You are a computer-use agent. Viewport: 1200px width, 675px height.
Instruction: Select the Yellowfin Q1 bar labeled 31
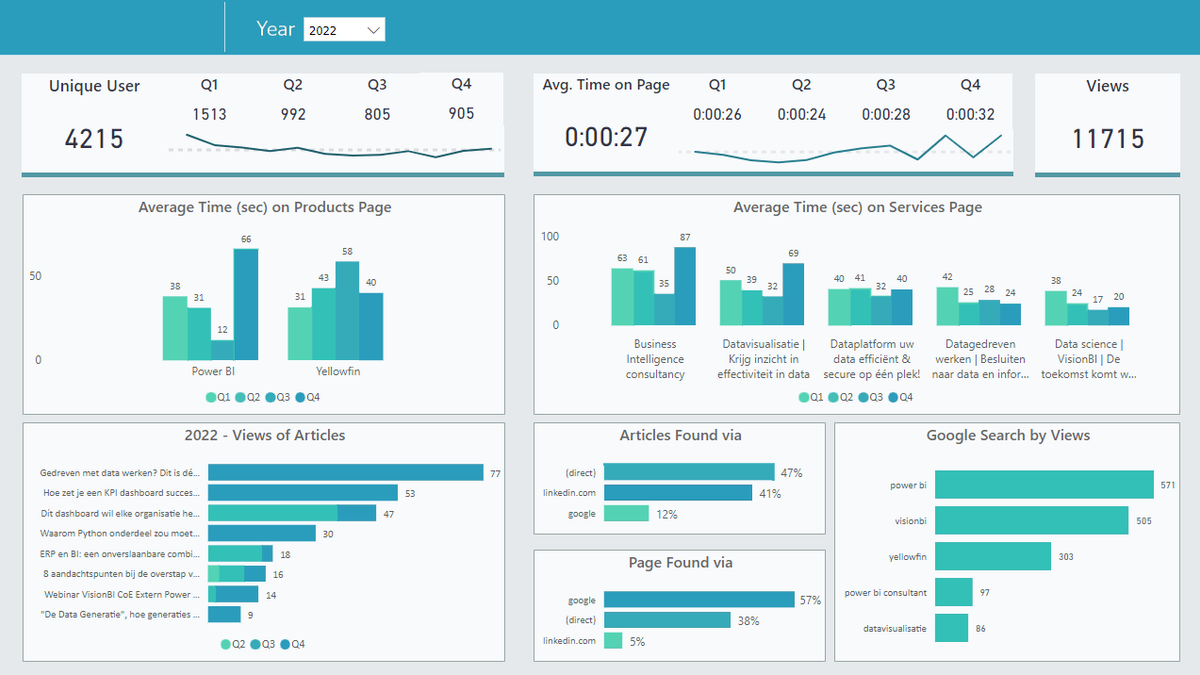300,334
